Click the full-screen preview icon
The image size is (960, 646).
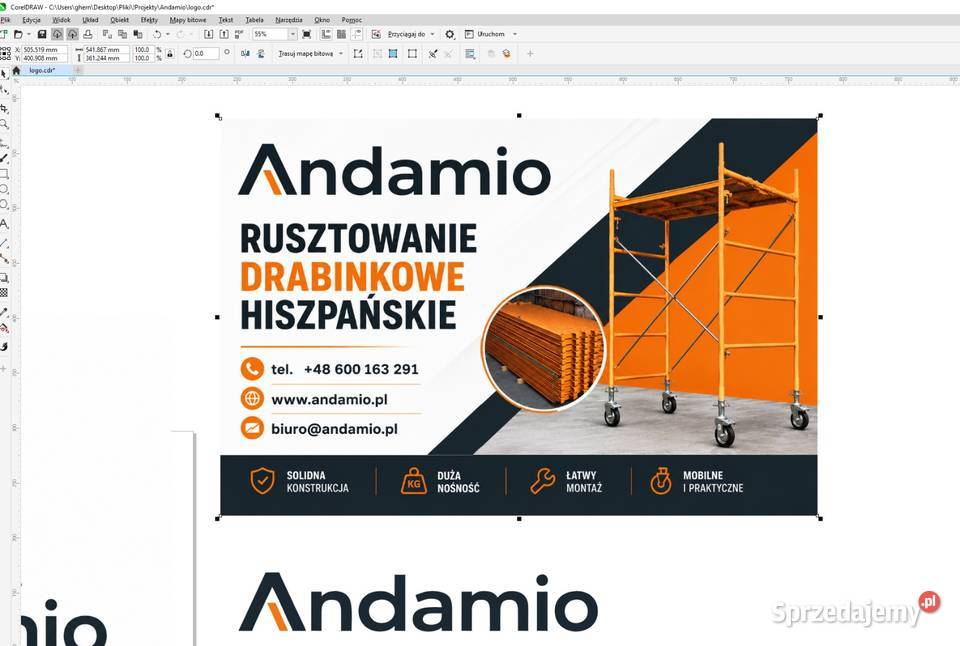point(307,34)
